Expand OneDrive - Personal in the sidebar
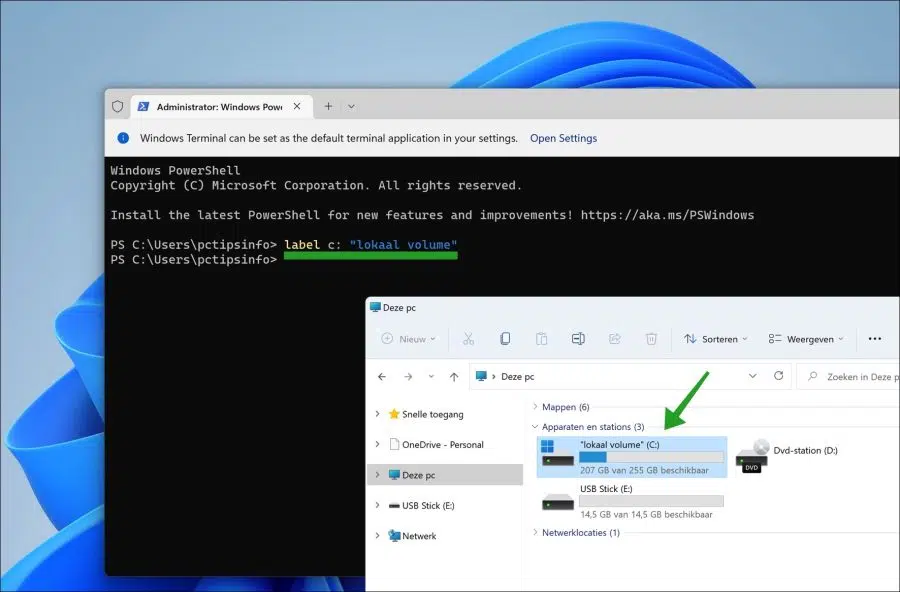 point(377,444)
